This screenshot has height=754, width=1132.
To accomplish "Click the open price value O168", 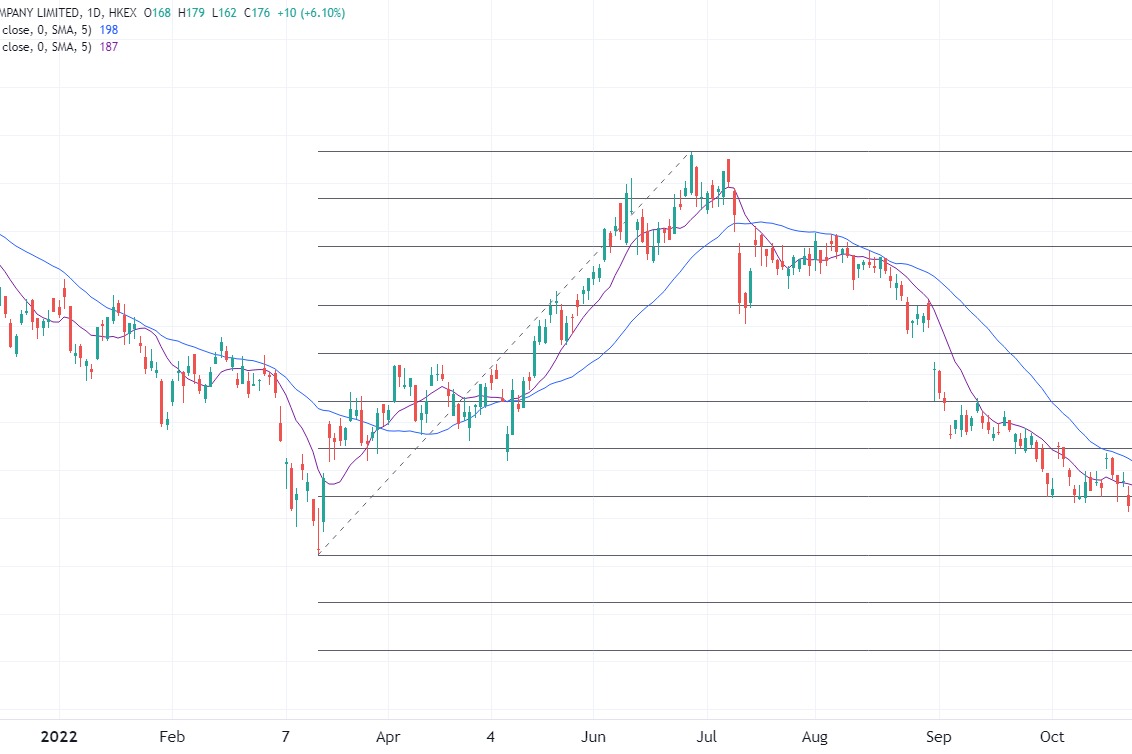I will pyautogui.click(x=156, y=11).
